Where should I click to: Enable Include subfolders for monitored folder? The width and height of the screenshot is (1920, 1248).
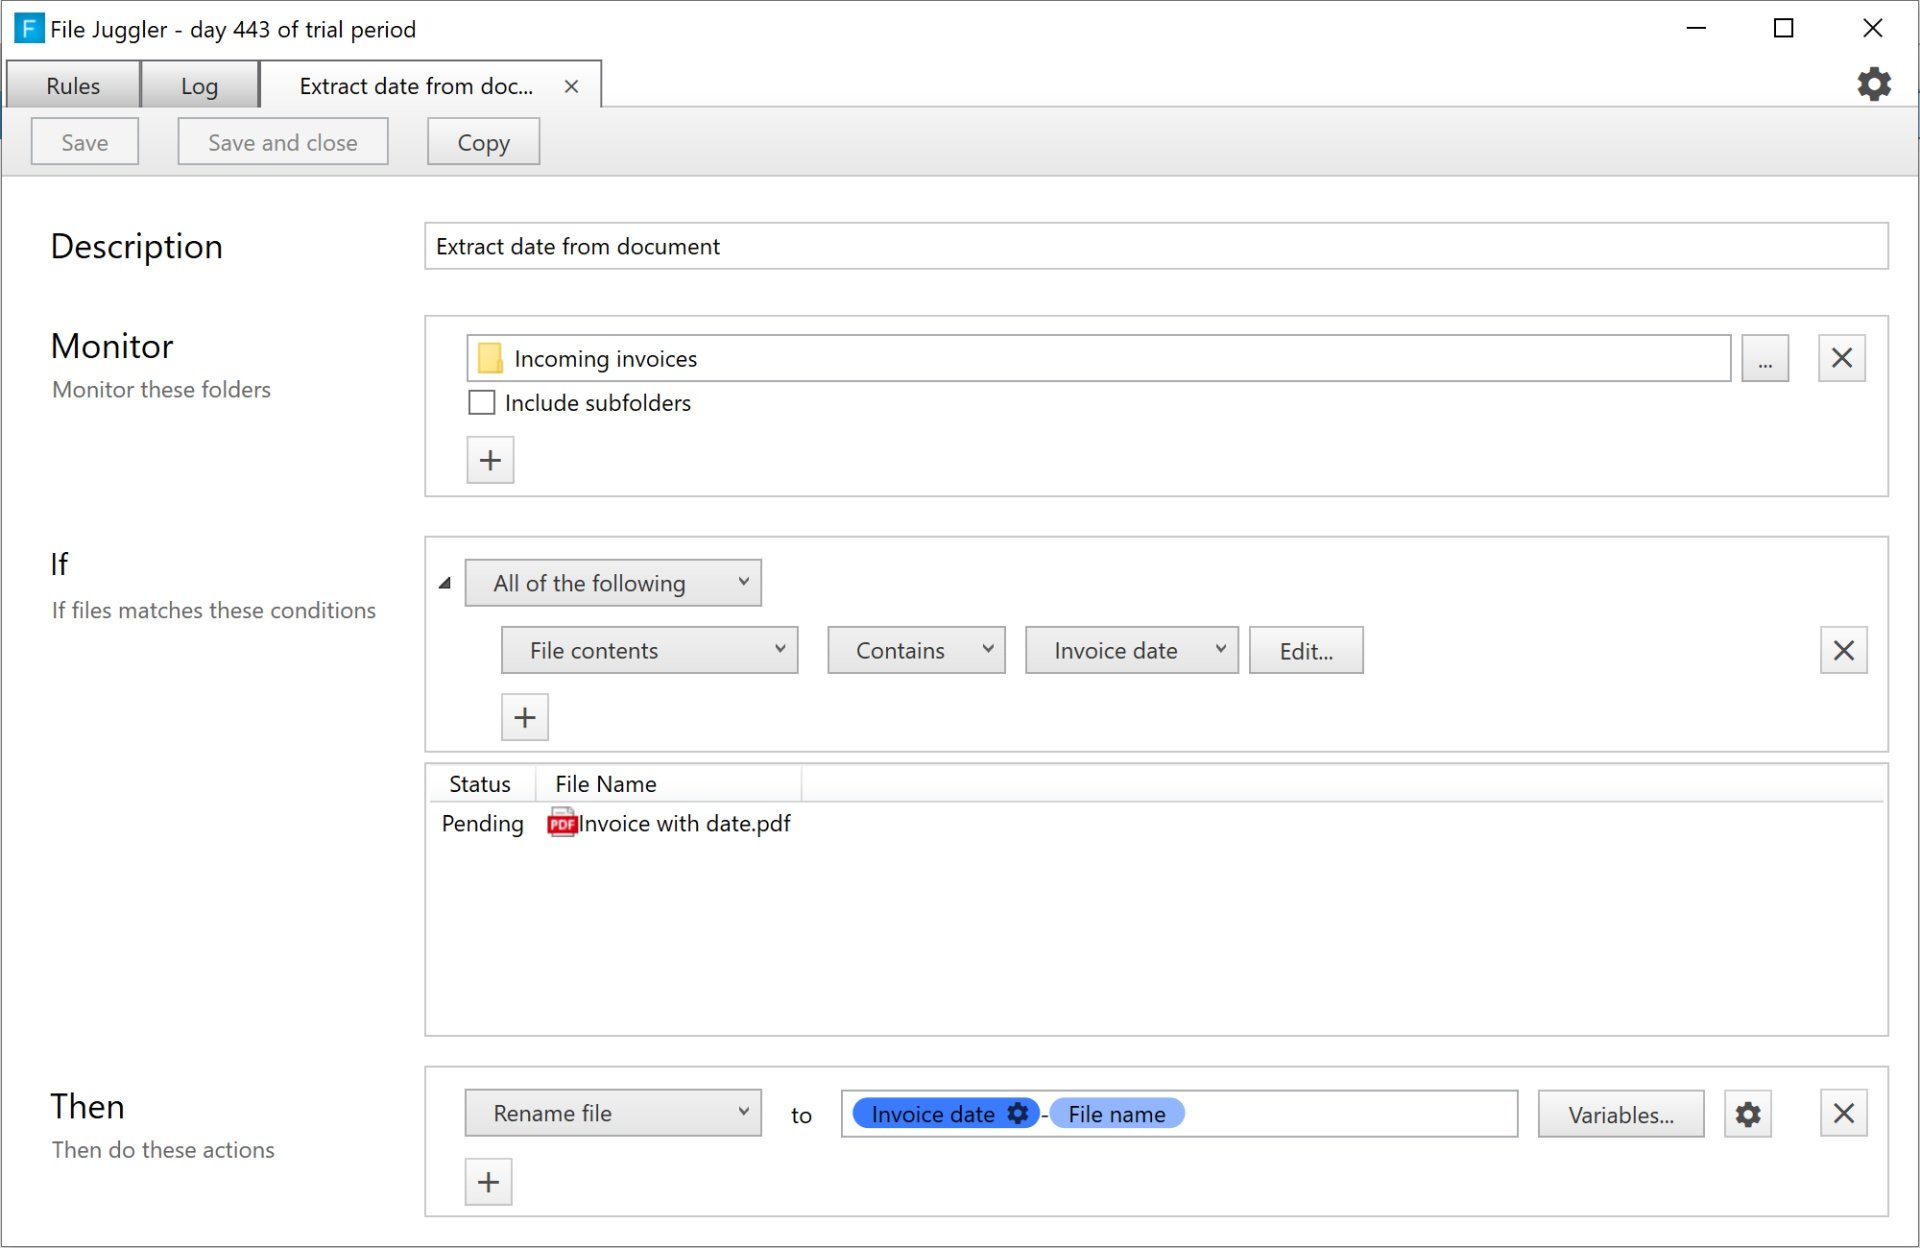click(483, 403)
